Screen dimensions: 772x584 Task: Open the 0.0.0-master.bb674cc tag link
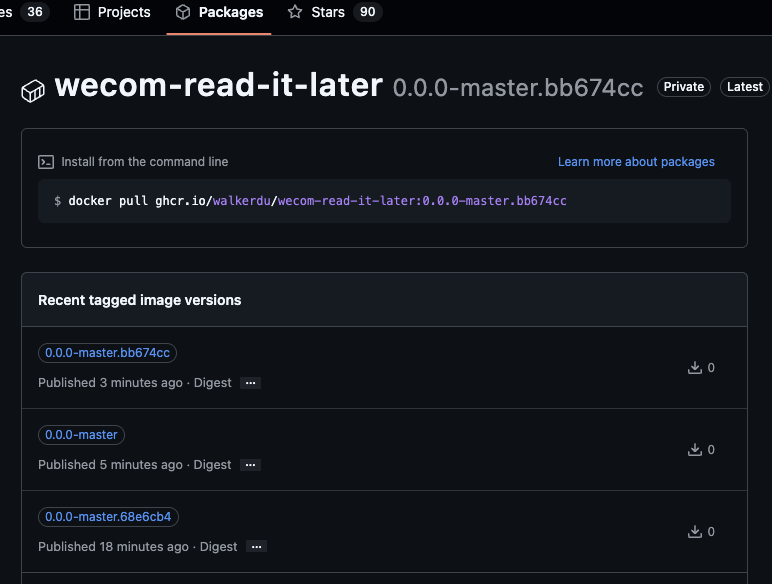(108, 353)
